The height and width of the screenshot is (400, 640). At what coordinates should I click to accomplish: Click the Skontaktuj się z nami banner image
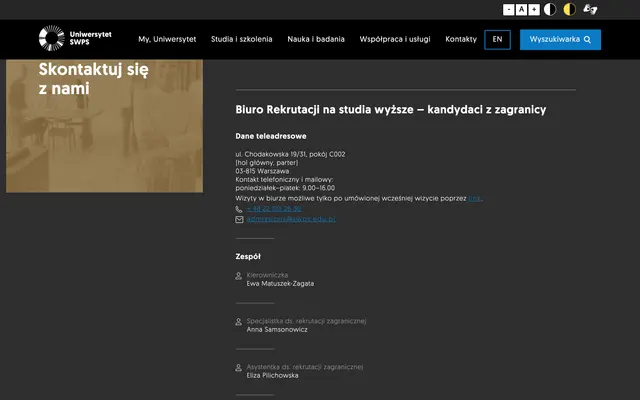click(x=104, y=126)
